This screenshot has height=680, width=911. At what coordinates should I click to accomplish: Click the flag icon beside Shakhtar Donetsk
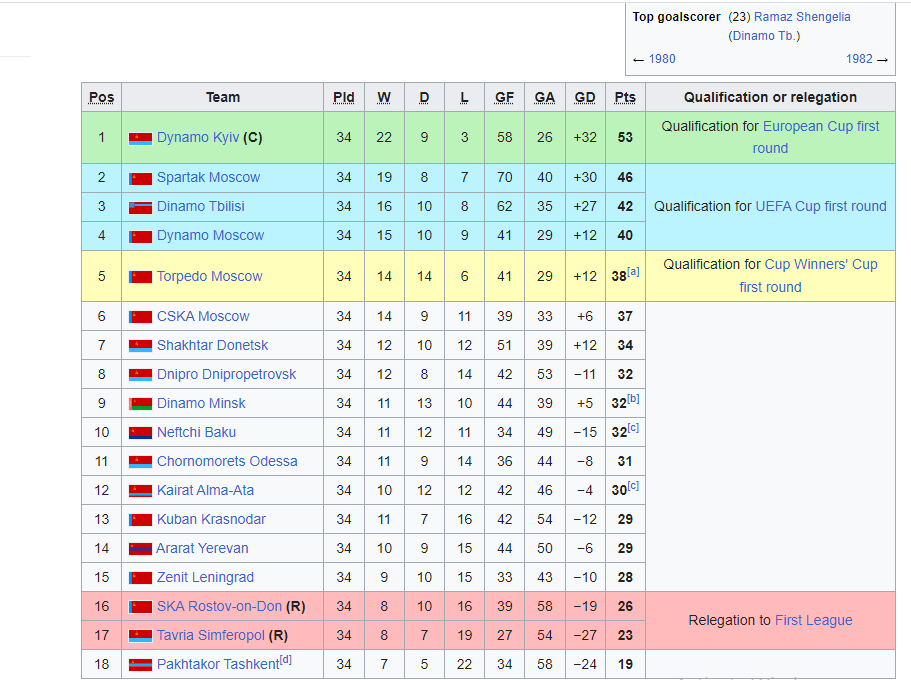(140, 346)
